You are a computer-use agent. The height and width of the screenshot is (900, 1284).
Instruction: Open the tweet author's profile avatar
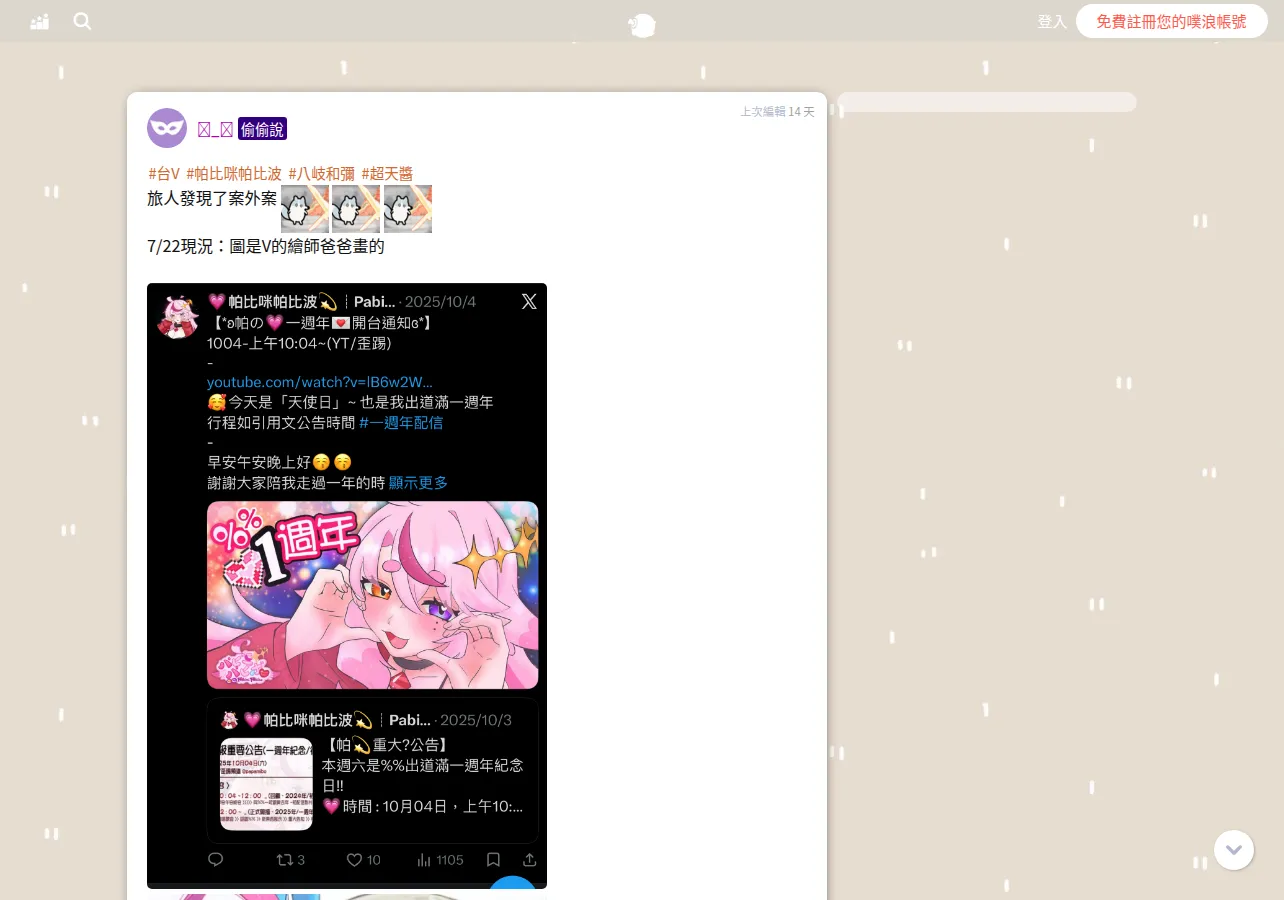(177, 317)
